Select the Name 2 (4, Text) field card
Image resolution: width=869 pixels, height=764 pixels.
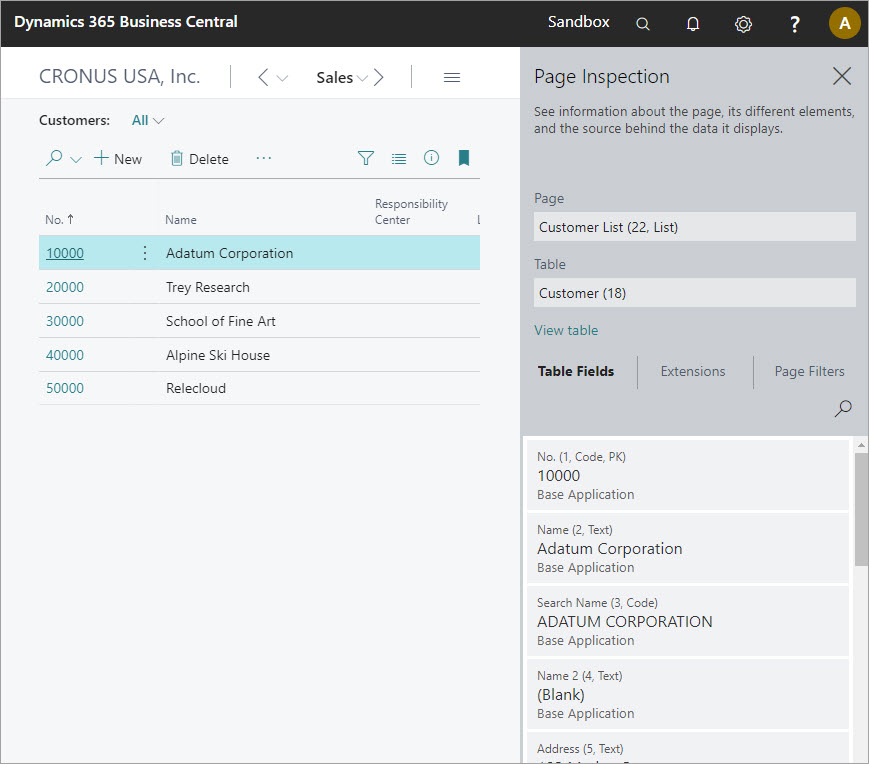coord(687,694)
